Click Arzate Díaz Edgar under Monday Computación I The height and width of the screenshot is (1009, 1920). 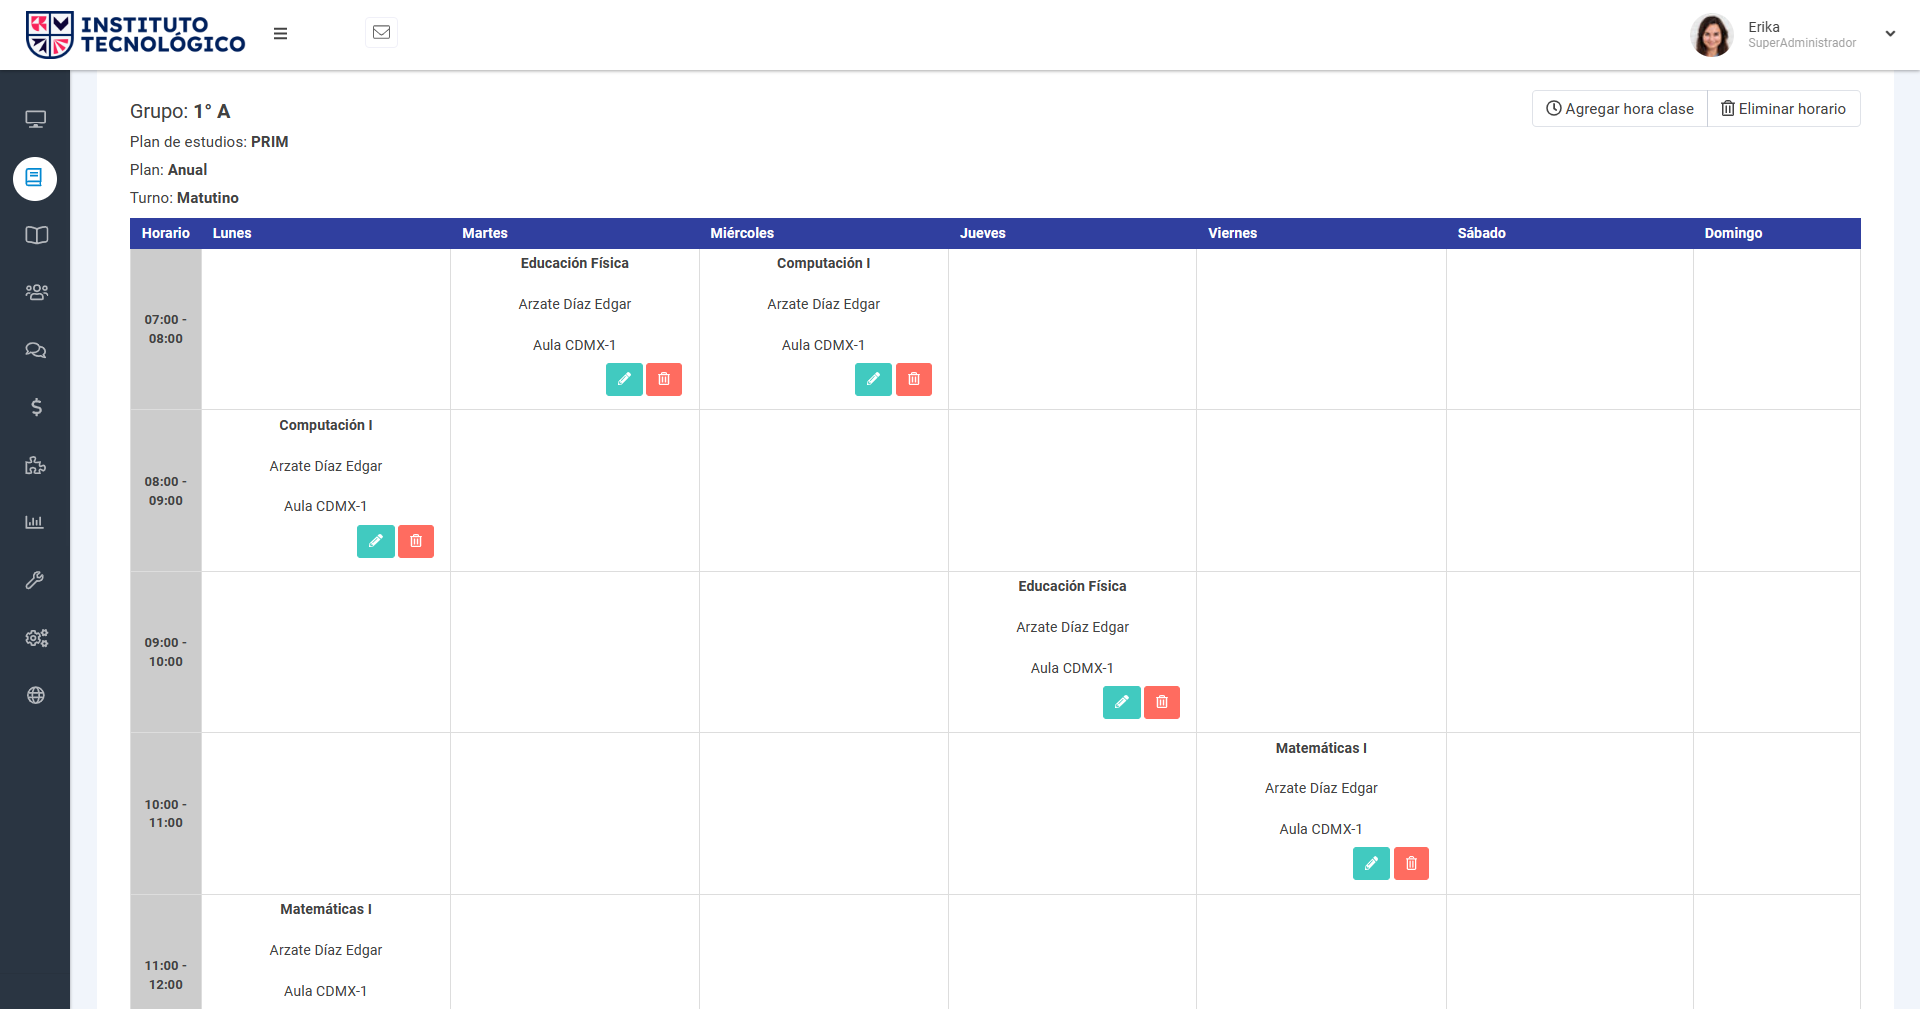click(x=326, y=466)
